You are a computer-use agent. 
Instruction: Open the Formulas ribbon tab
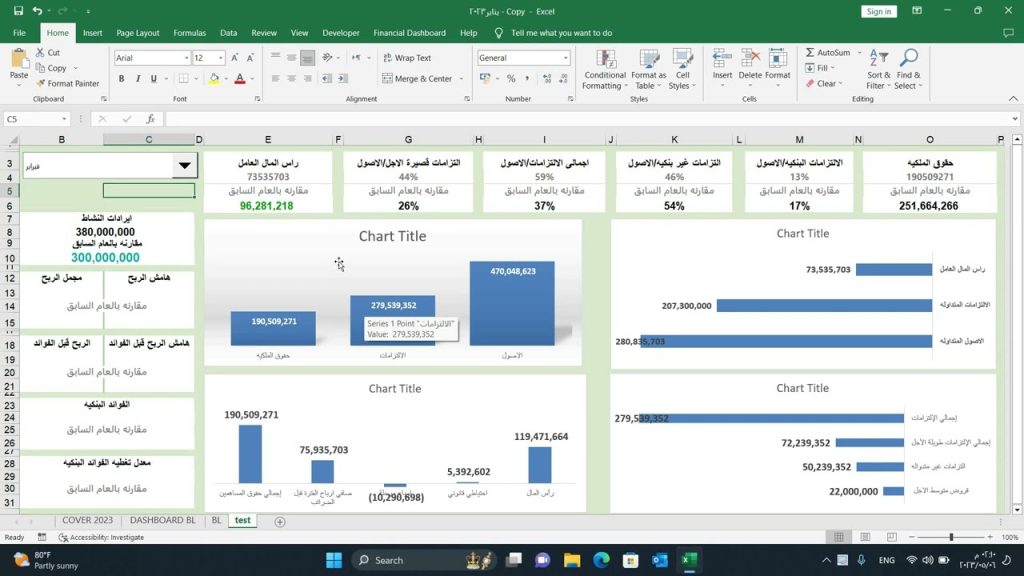coord(189,33)
